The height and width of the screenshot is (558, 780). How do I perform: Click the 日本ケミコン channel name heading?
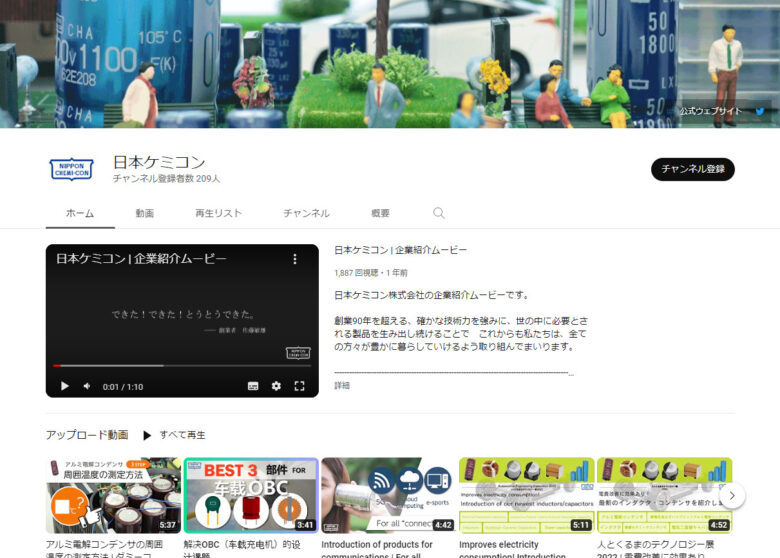click(x=159, y=162)
